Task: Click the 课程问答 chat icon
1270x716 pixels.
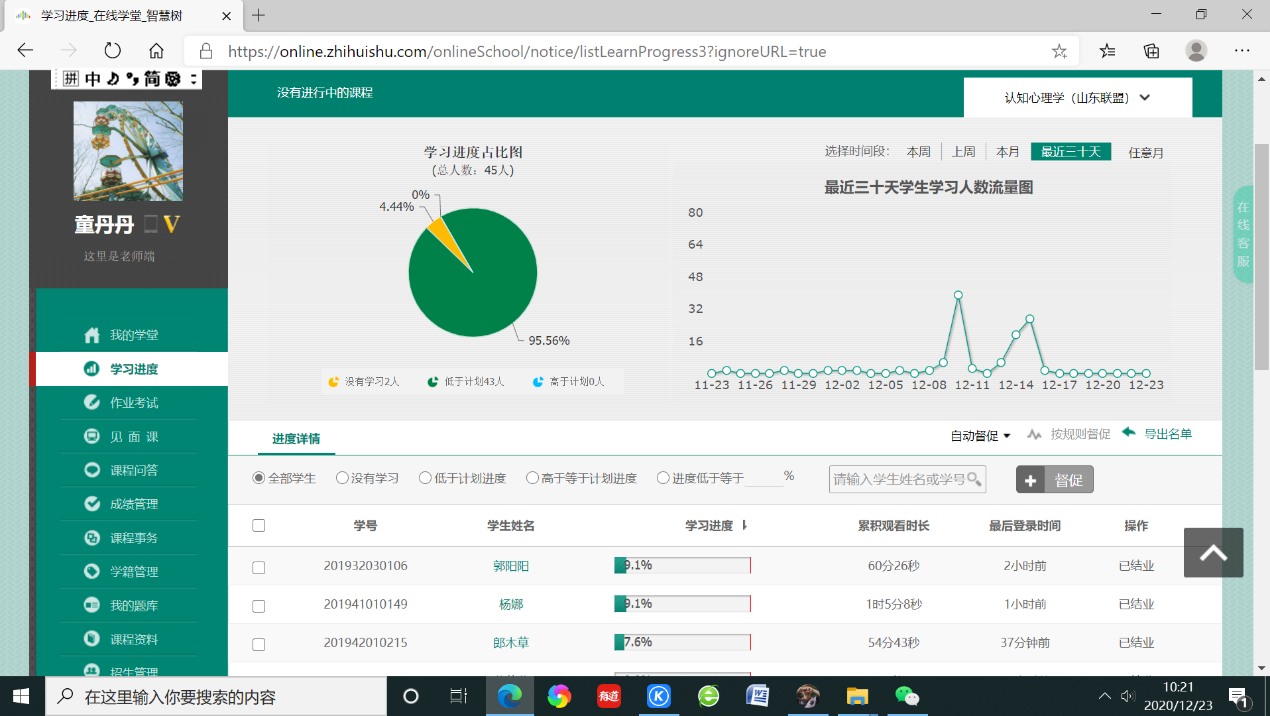Action: 92,470
